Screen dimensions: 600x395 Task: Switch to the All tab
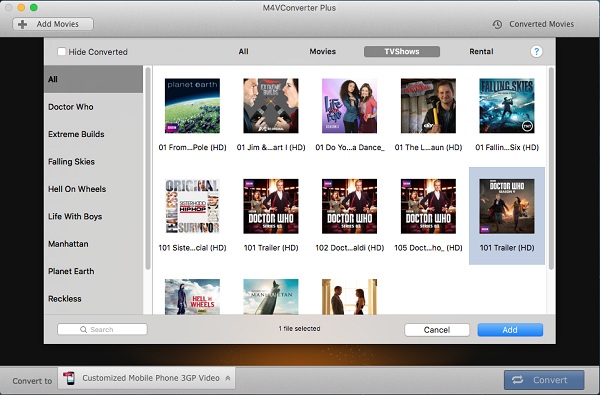tap(243, 51)
